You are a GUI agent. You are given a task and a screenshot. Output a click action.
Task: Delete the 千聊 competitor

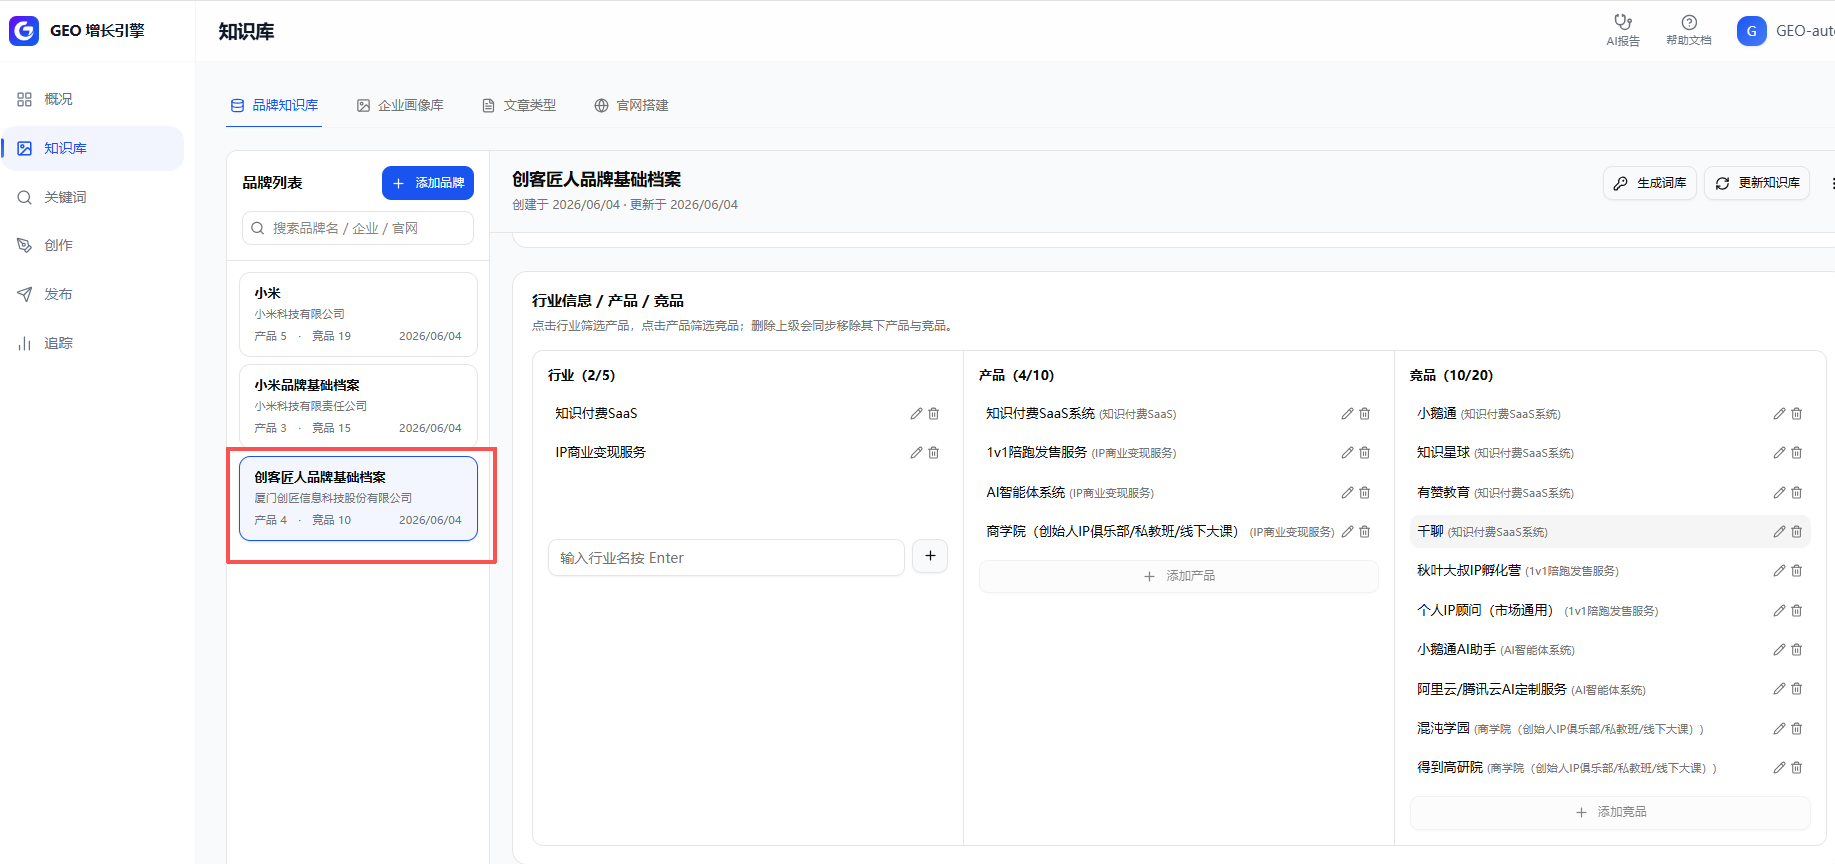tap(1797, 532)
